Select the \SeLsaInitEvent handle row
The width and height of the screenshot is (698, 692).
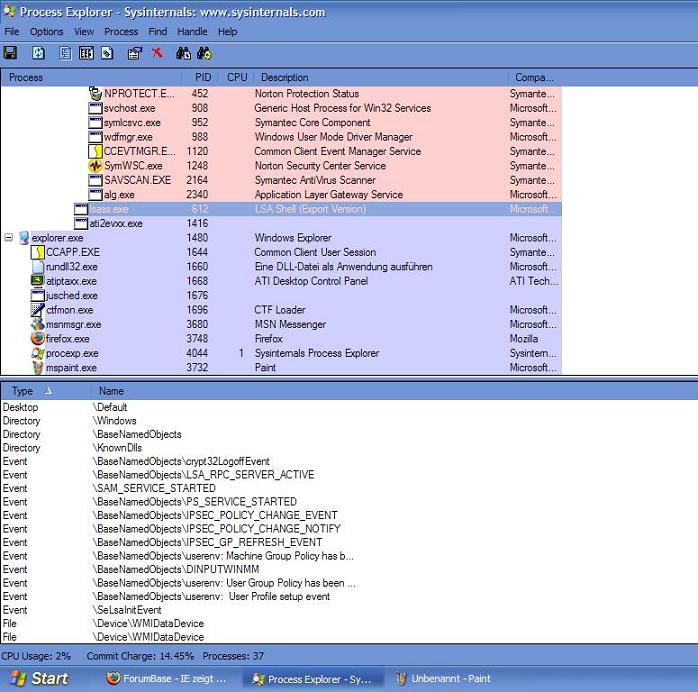pos(349,610)
